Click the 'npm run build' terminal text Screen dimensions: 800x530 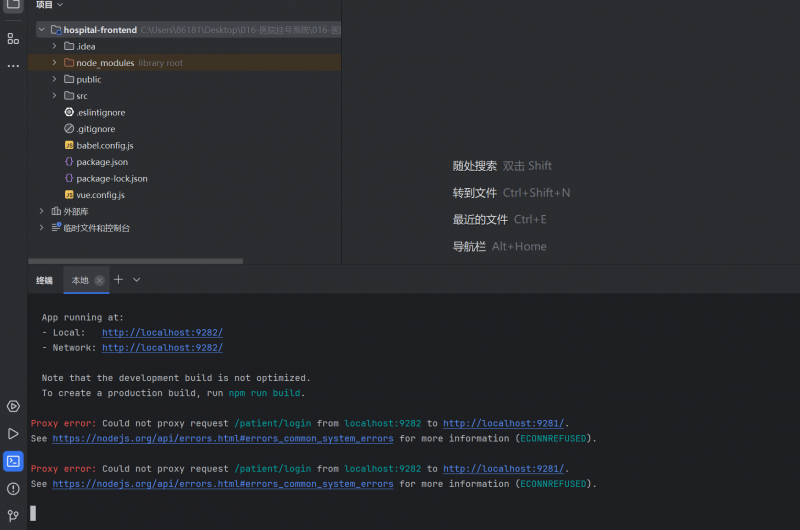point(264,393)
